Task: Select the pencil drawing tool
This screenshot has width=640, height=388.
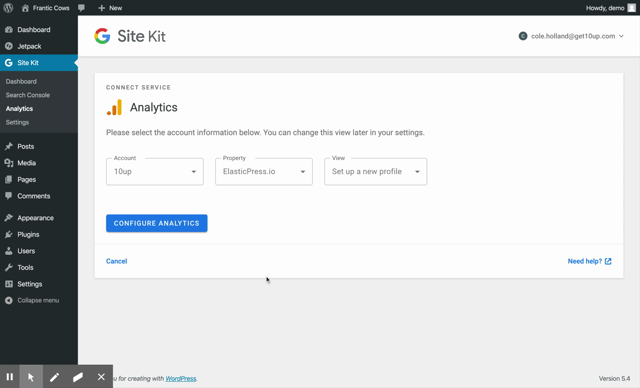Action: click(54, 377)
